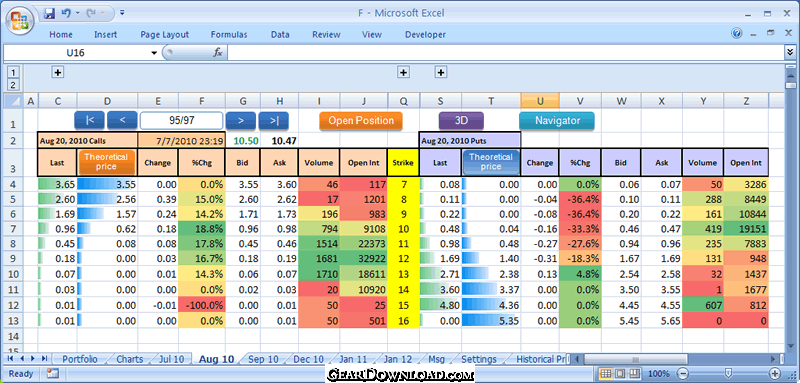Select the -100.0% change cell

pyautogui.click(x=202, y=305)
